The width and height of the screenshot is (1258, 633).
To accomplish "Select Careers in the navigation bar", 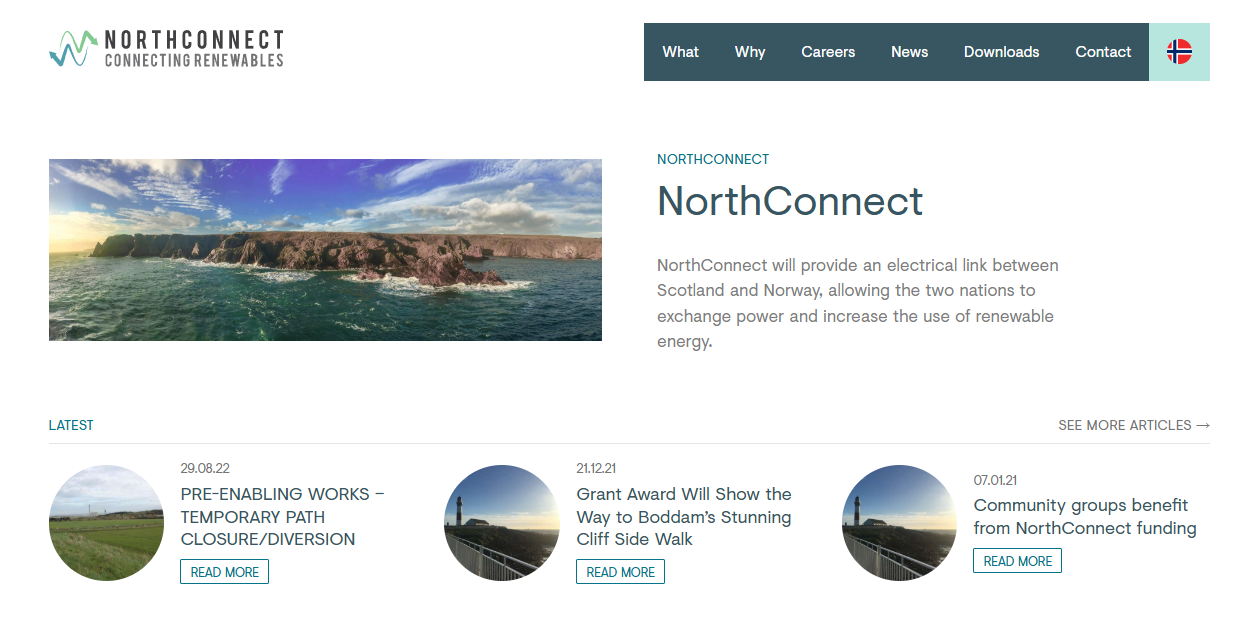I will (x=827, y=51).
